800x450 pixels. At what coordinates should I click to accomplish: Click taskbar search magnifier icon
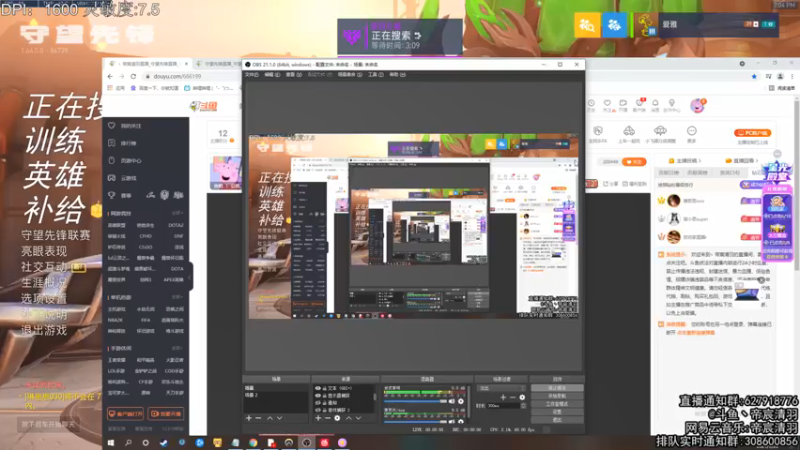[x=128, y=442]
